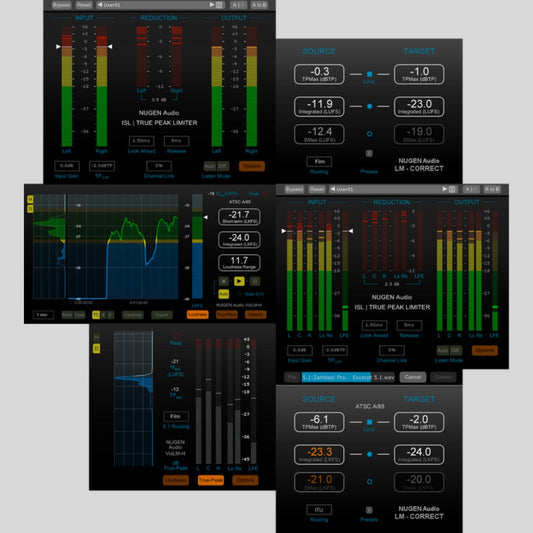Click Presets icon in ATSC A/85 LM-Correct panel

pos(369,510)
